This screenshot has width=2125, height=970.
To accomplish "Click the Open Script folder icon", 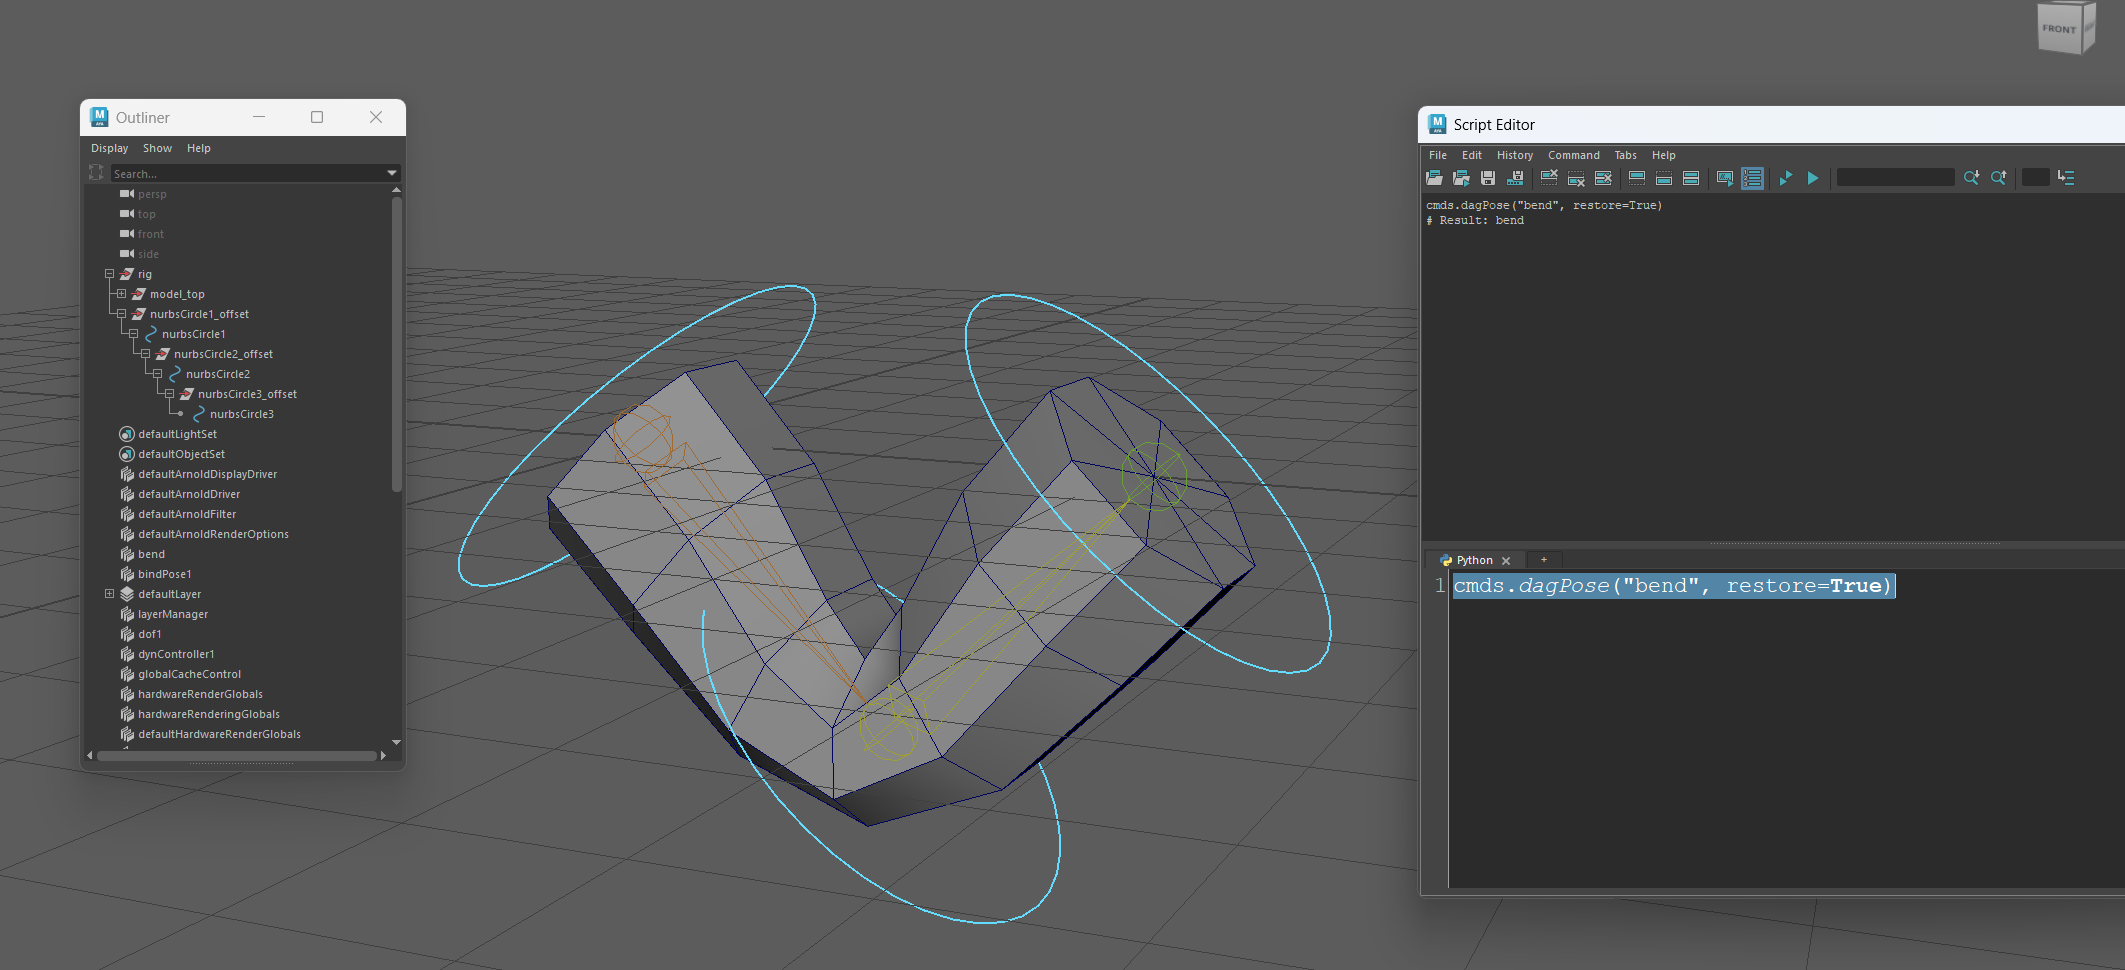I will [1434, 178].
